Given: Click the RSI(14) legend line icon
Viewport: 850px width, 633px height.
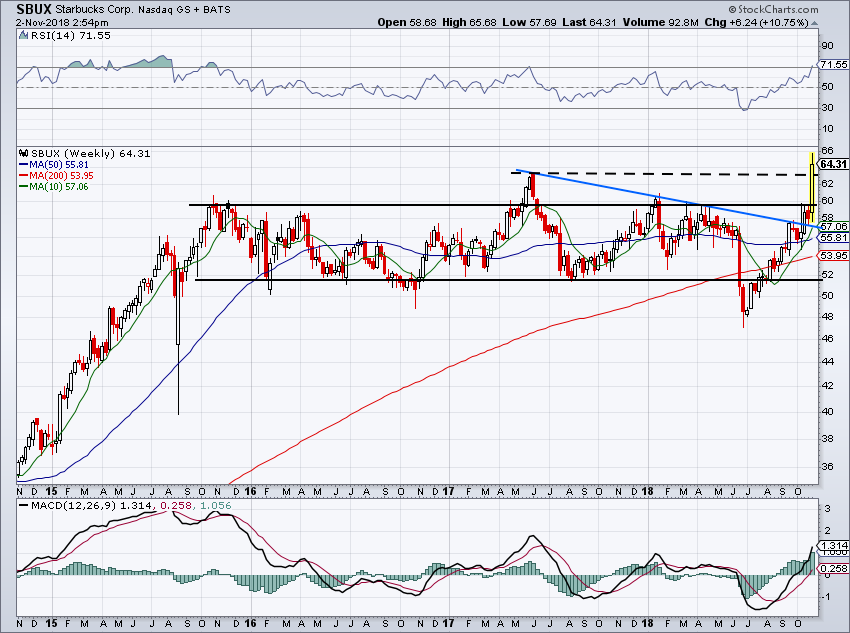Looking at the screenshot, I should [x=23, y=35].
